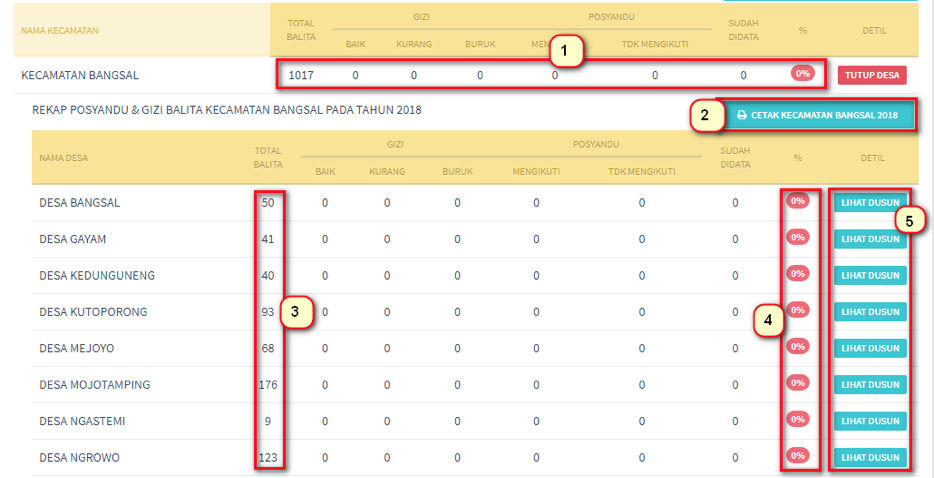Click the 0% badge in Desa Mojotamping row
The image size is (934, 478).
(x=798, y=383)
